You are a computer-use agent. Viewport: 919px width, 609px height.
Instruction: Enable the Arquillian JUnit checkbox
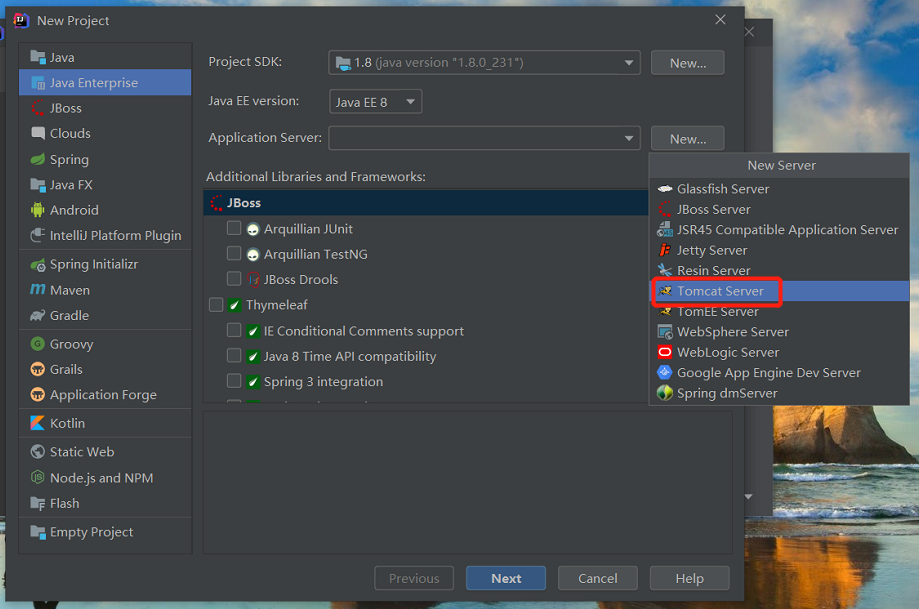click(234, 227)
